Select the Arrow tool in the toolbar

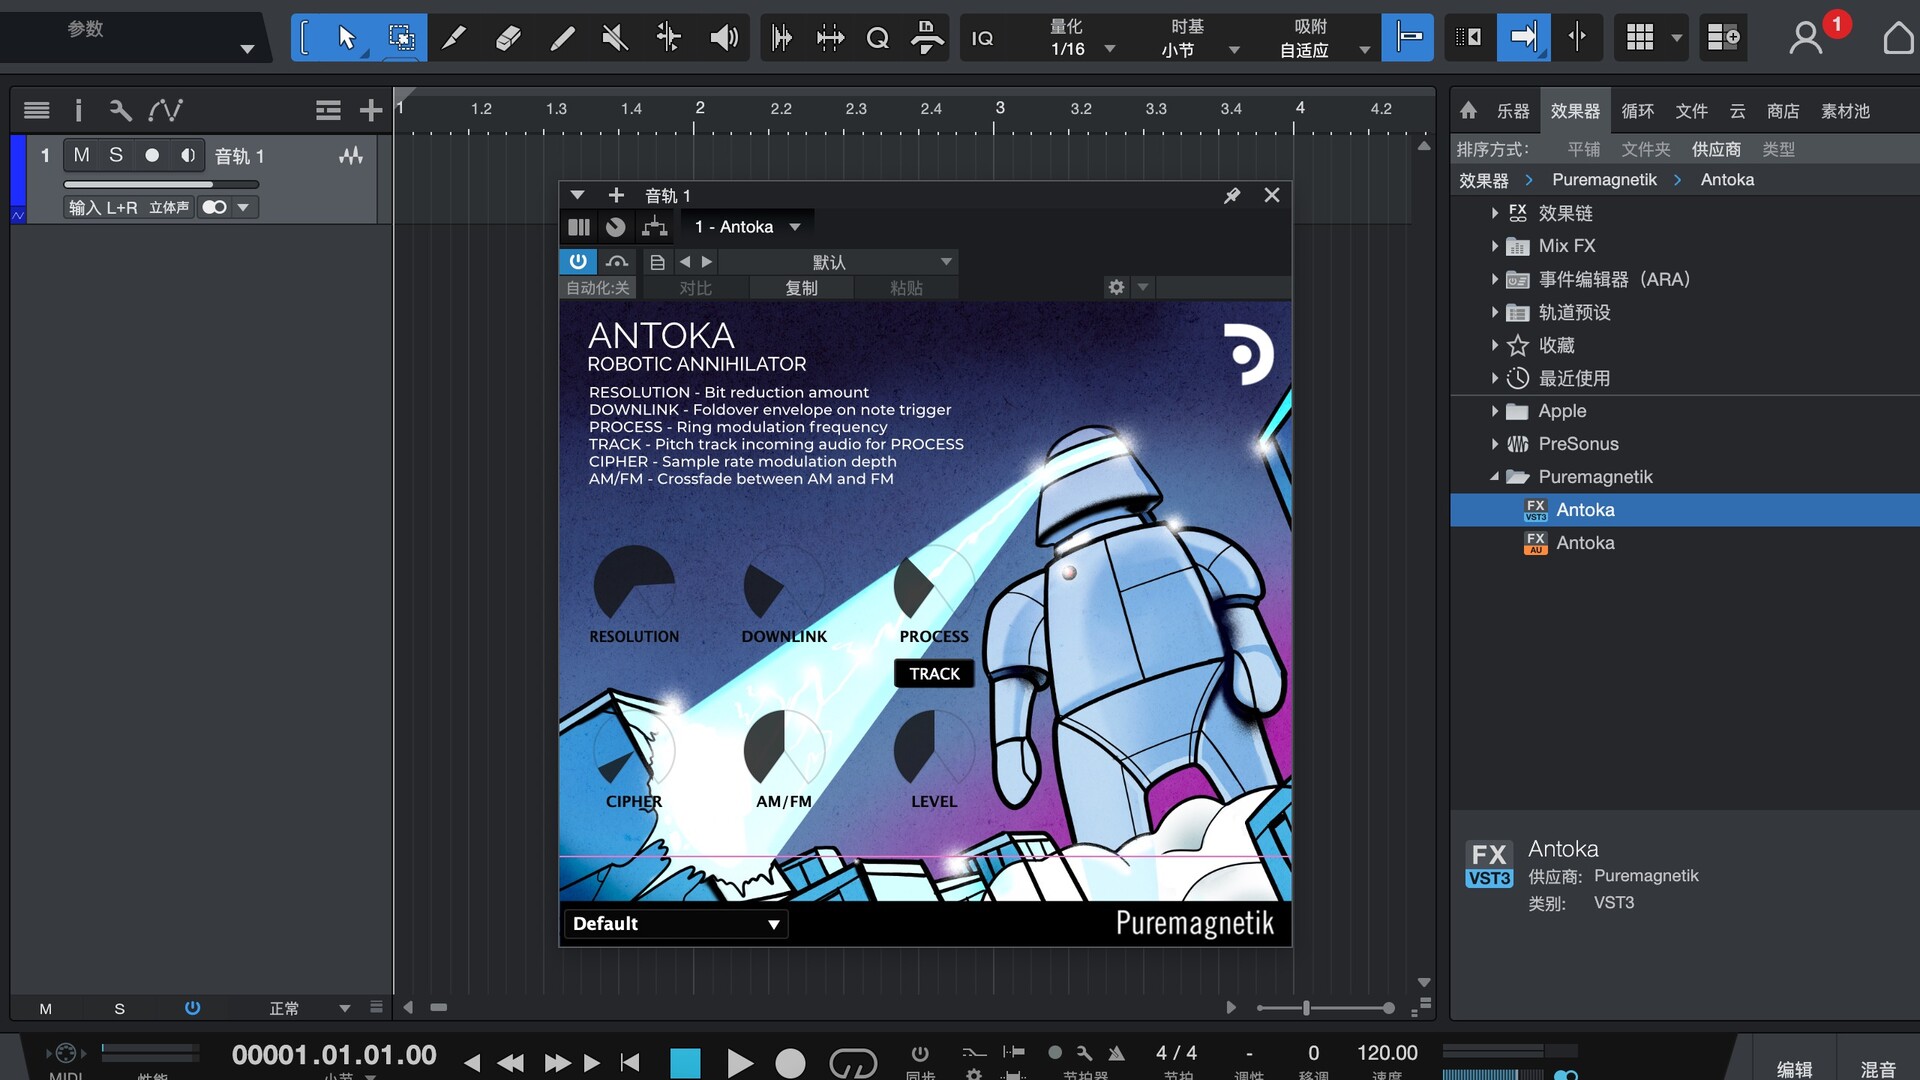[x=346, y=38]
